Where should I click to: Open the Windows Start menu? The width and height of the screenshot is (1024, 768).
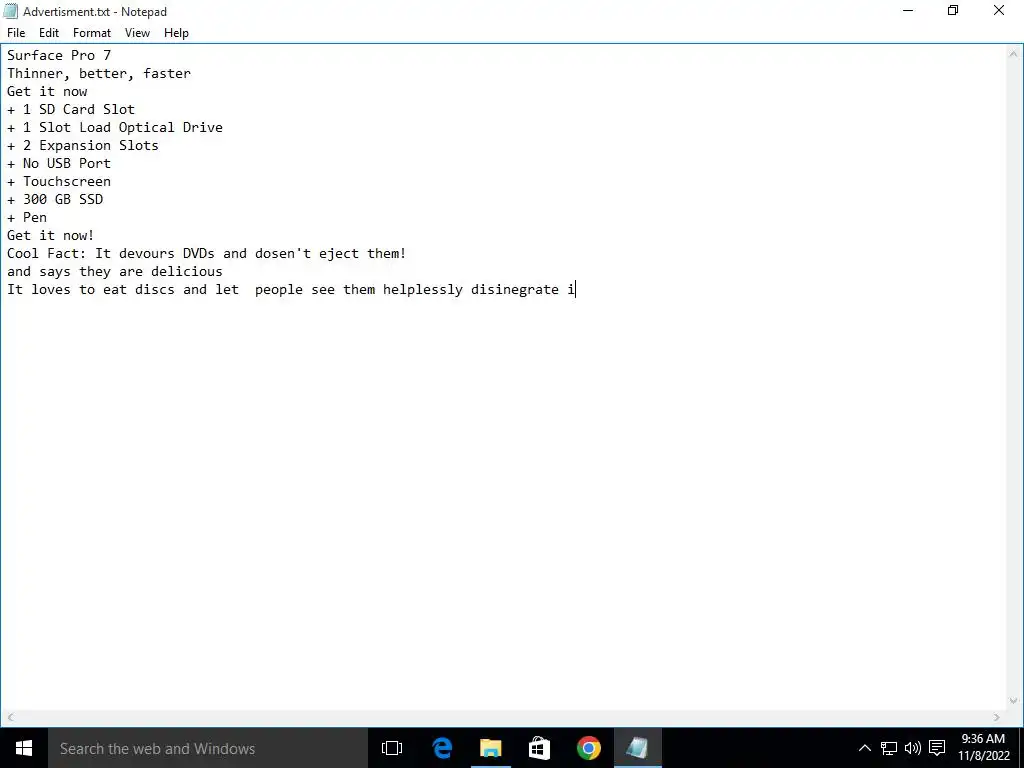24,748
